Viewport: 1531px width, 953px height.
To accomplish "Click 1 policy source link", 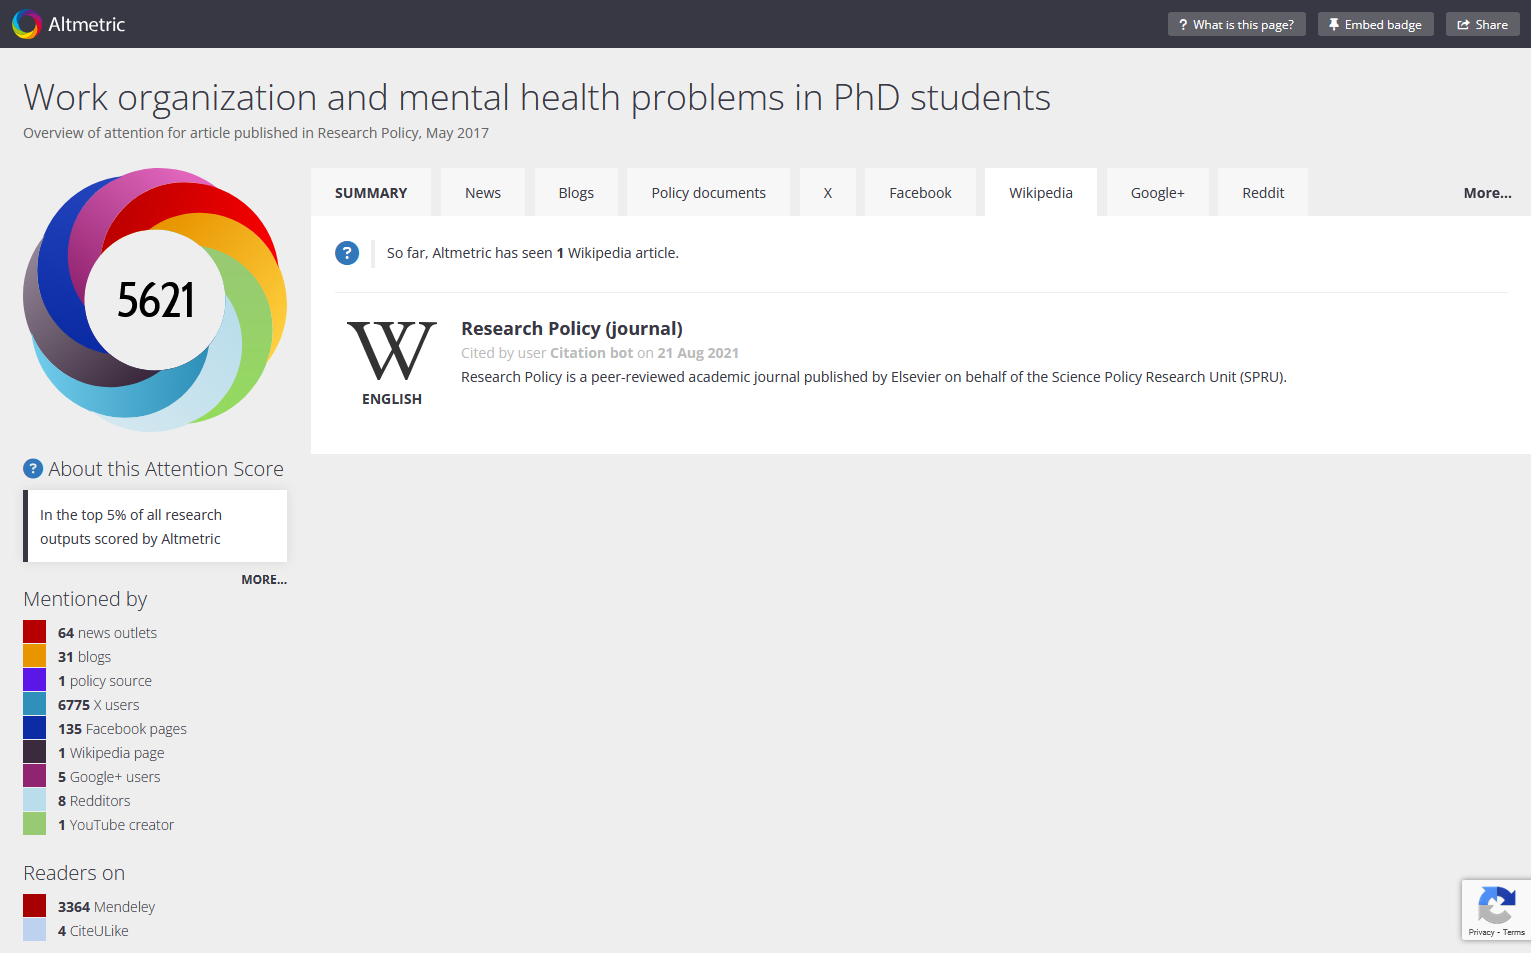I will point(105,681).
